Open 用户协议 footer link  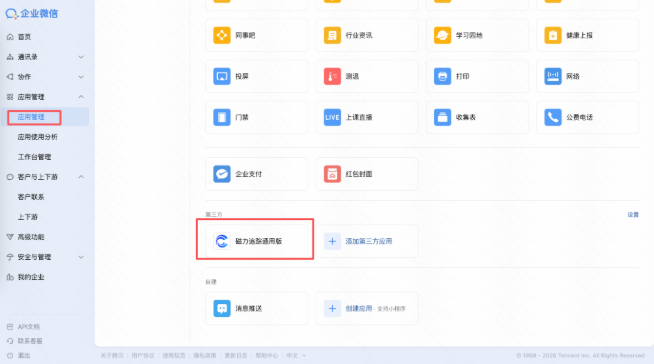click(x=143, y=356)
